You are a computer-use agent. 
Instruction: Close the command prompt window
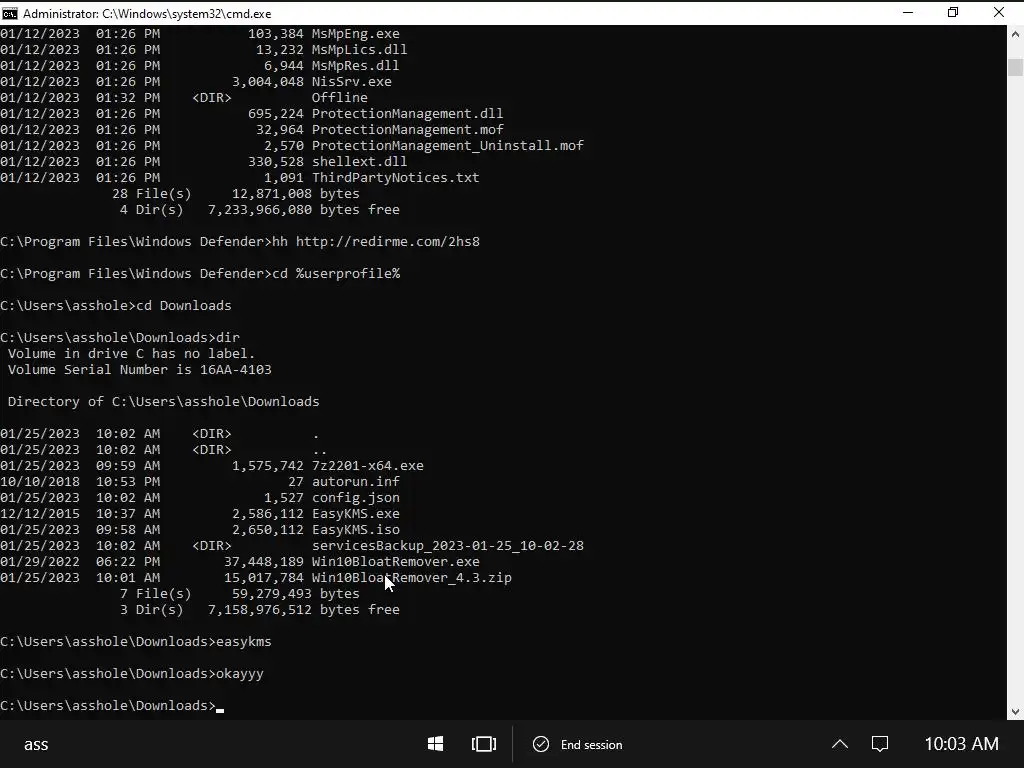(x=999, y=12)
